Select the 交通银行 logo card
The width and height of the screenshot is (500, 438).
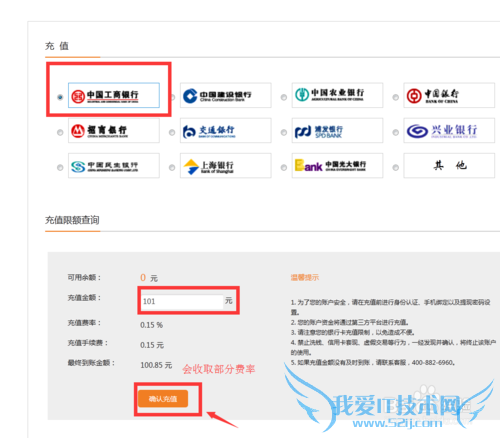coord(226,130)
